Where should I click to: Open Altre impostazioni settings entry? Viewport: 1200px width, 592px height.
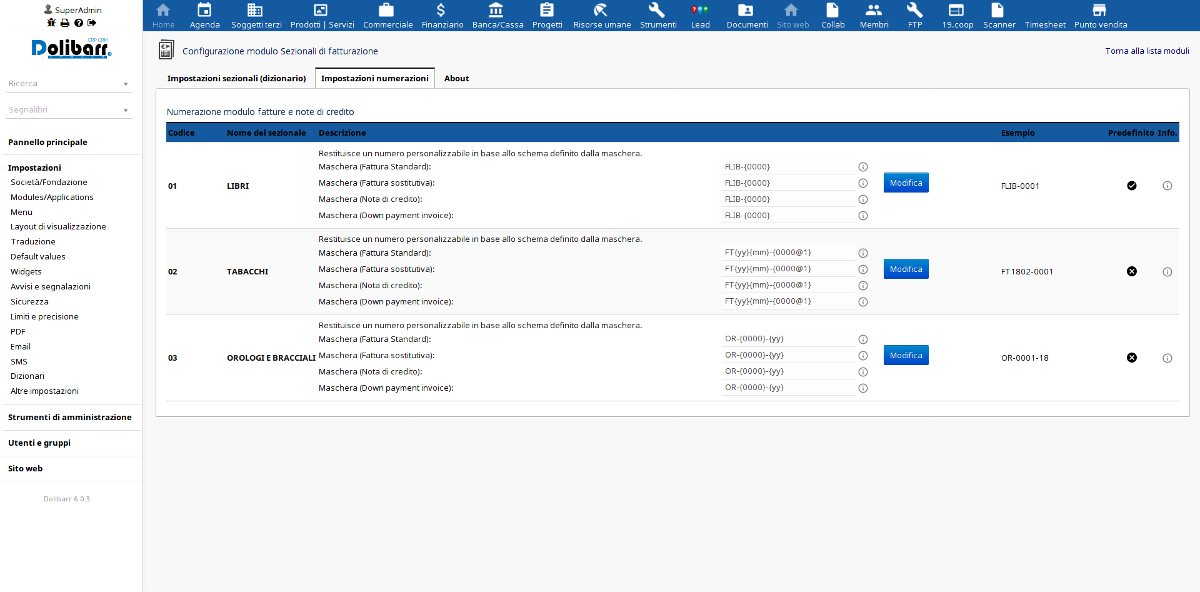[44, 391]
